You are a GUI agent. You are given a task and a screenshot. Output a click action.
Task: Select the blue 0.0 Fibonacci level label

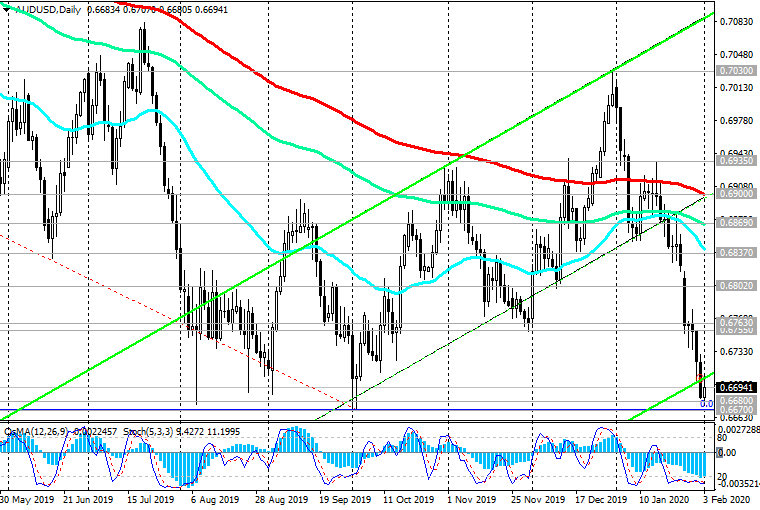[x=707, y=403]
